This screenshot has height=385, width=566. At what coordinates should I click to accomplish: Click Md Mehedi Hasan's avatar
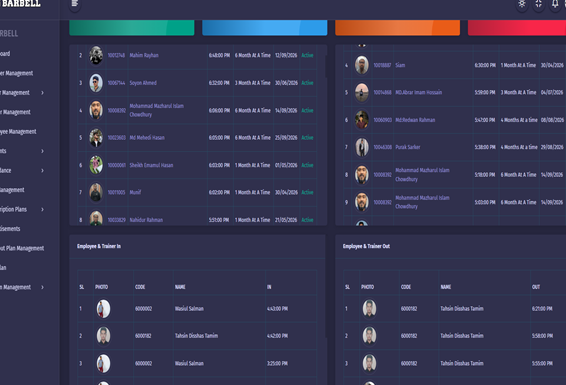96,137
